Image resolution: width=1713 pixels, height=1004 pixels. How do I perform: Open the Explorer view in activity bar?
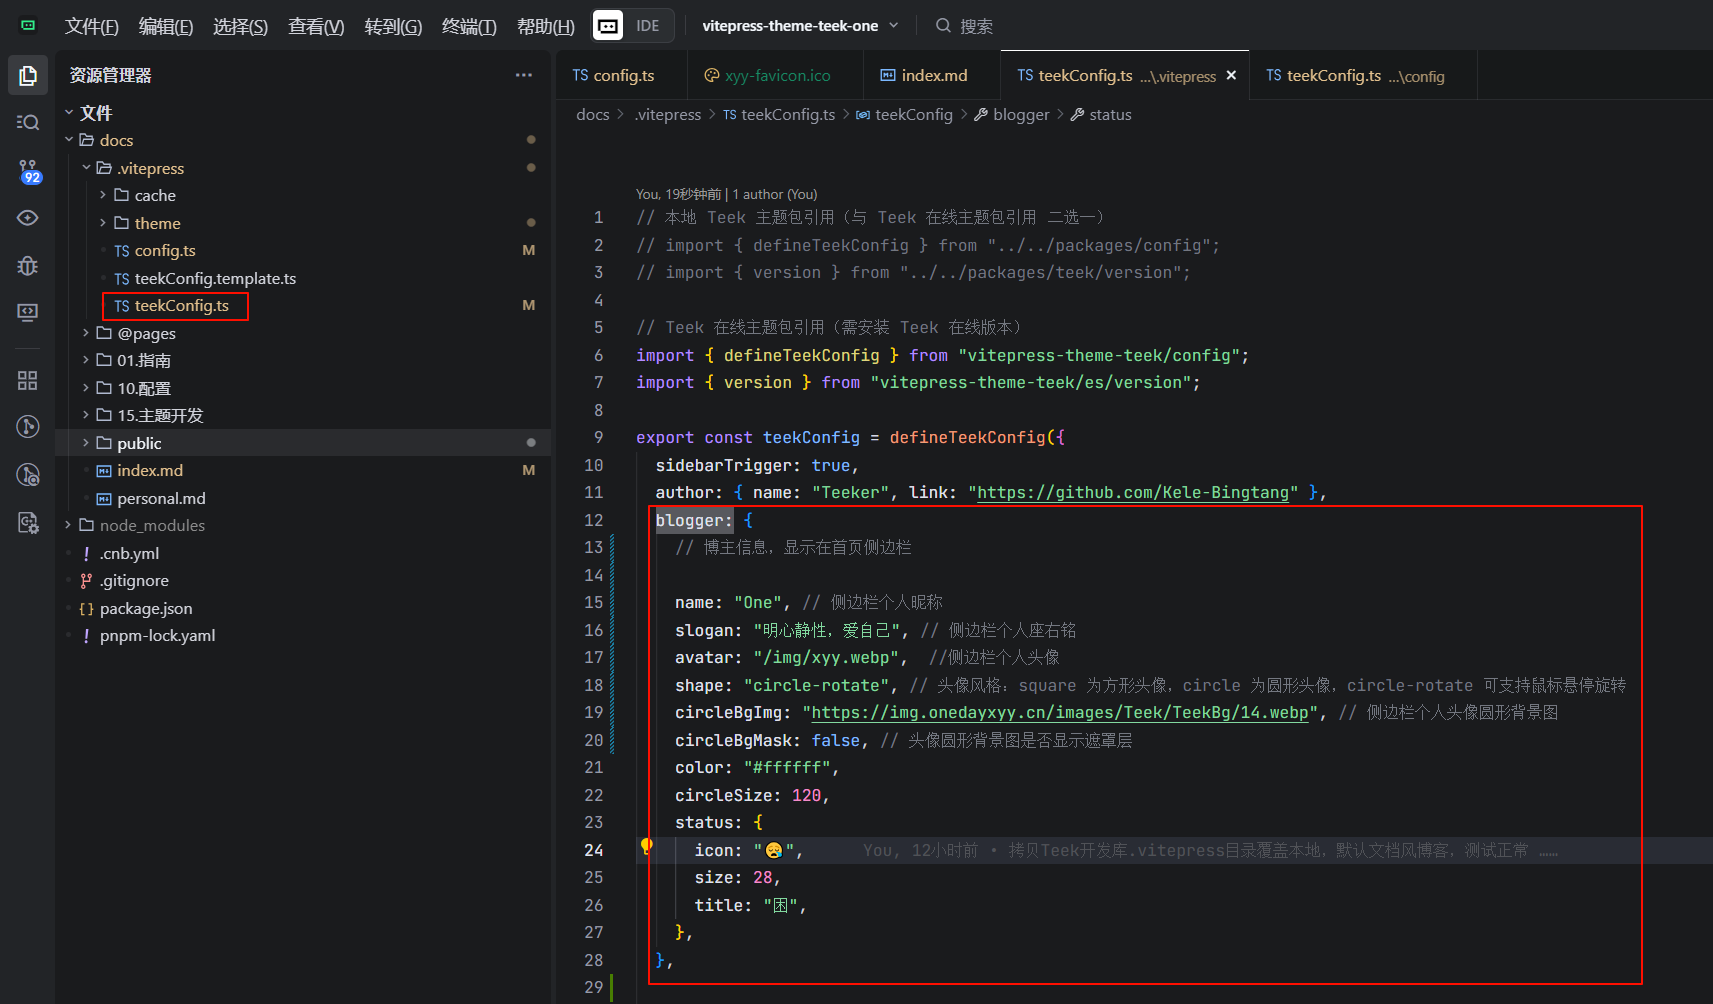tap(28, 76)
